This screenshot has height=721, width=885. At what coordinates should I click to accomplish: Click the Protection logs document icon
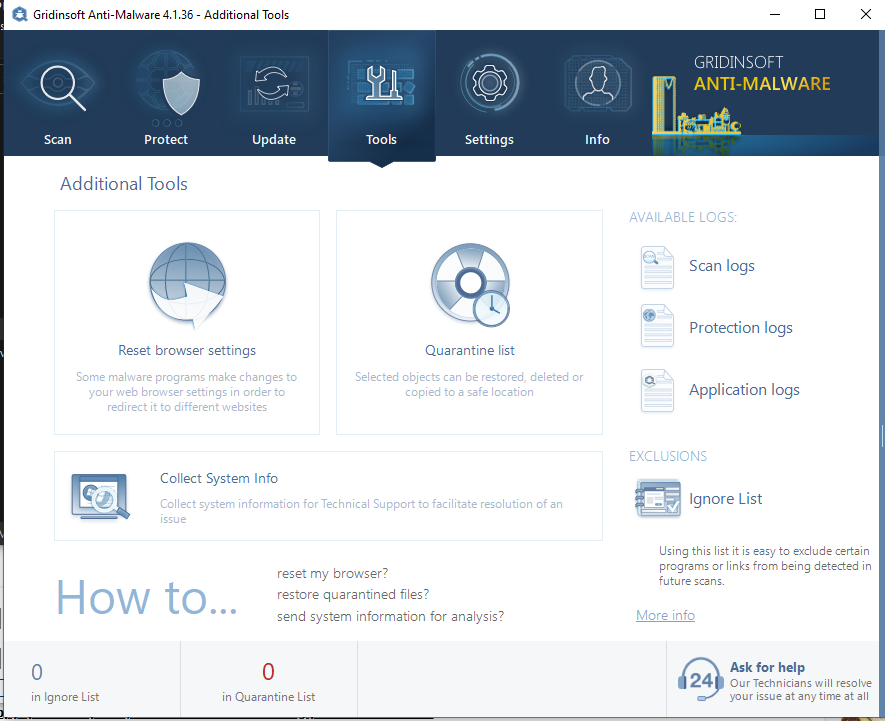click(x=657, y=326)
